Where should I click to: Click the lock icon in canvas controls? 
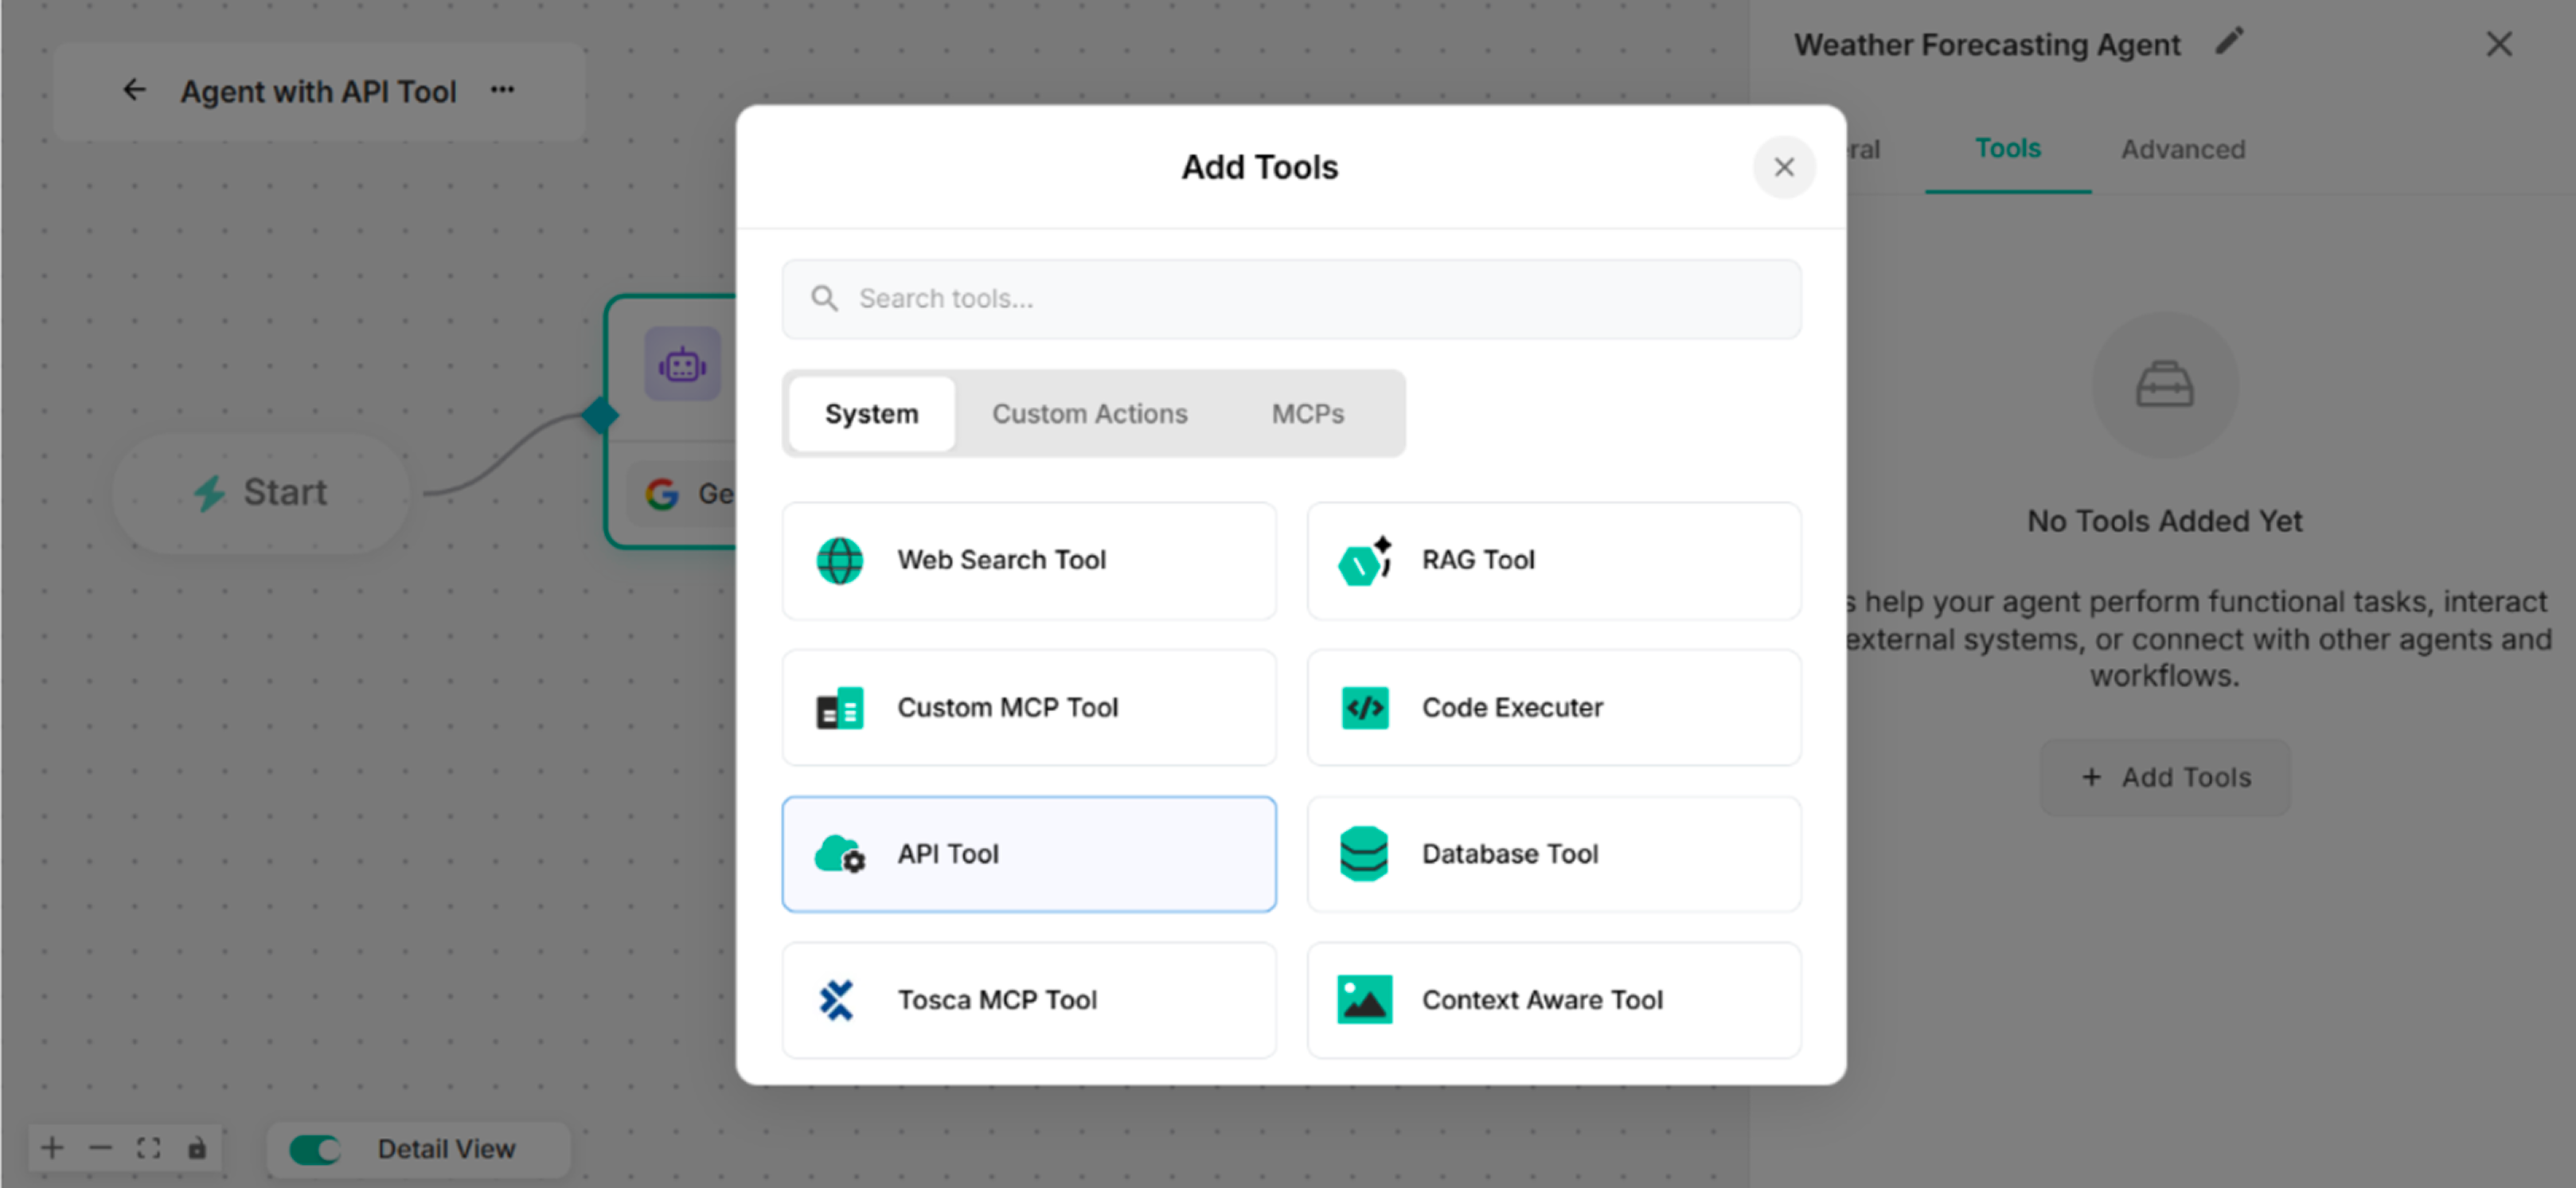click(x=196, y=1148)
